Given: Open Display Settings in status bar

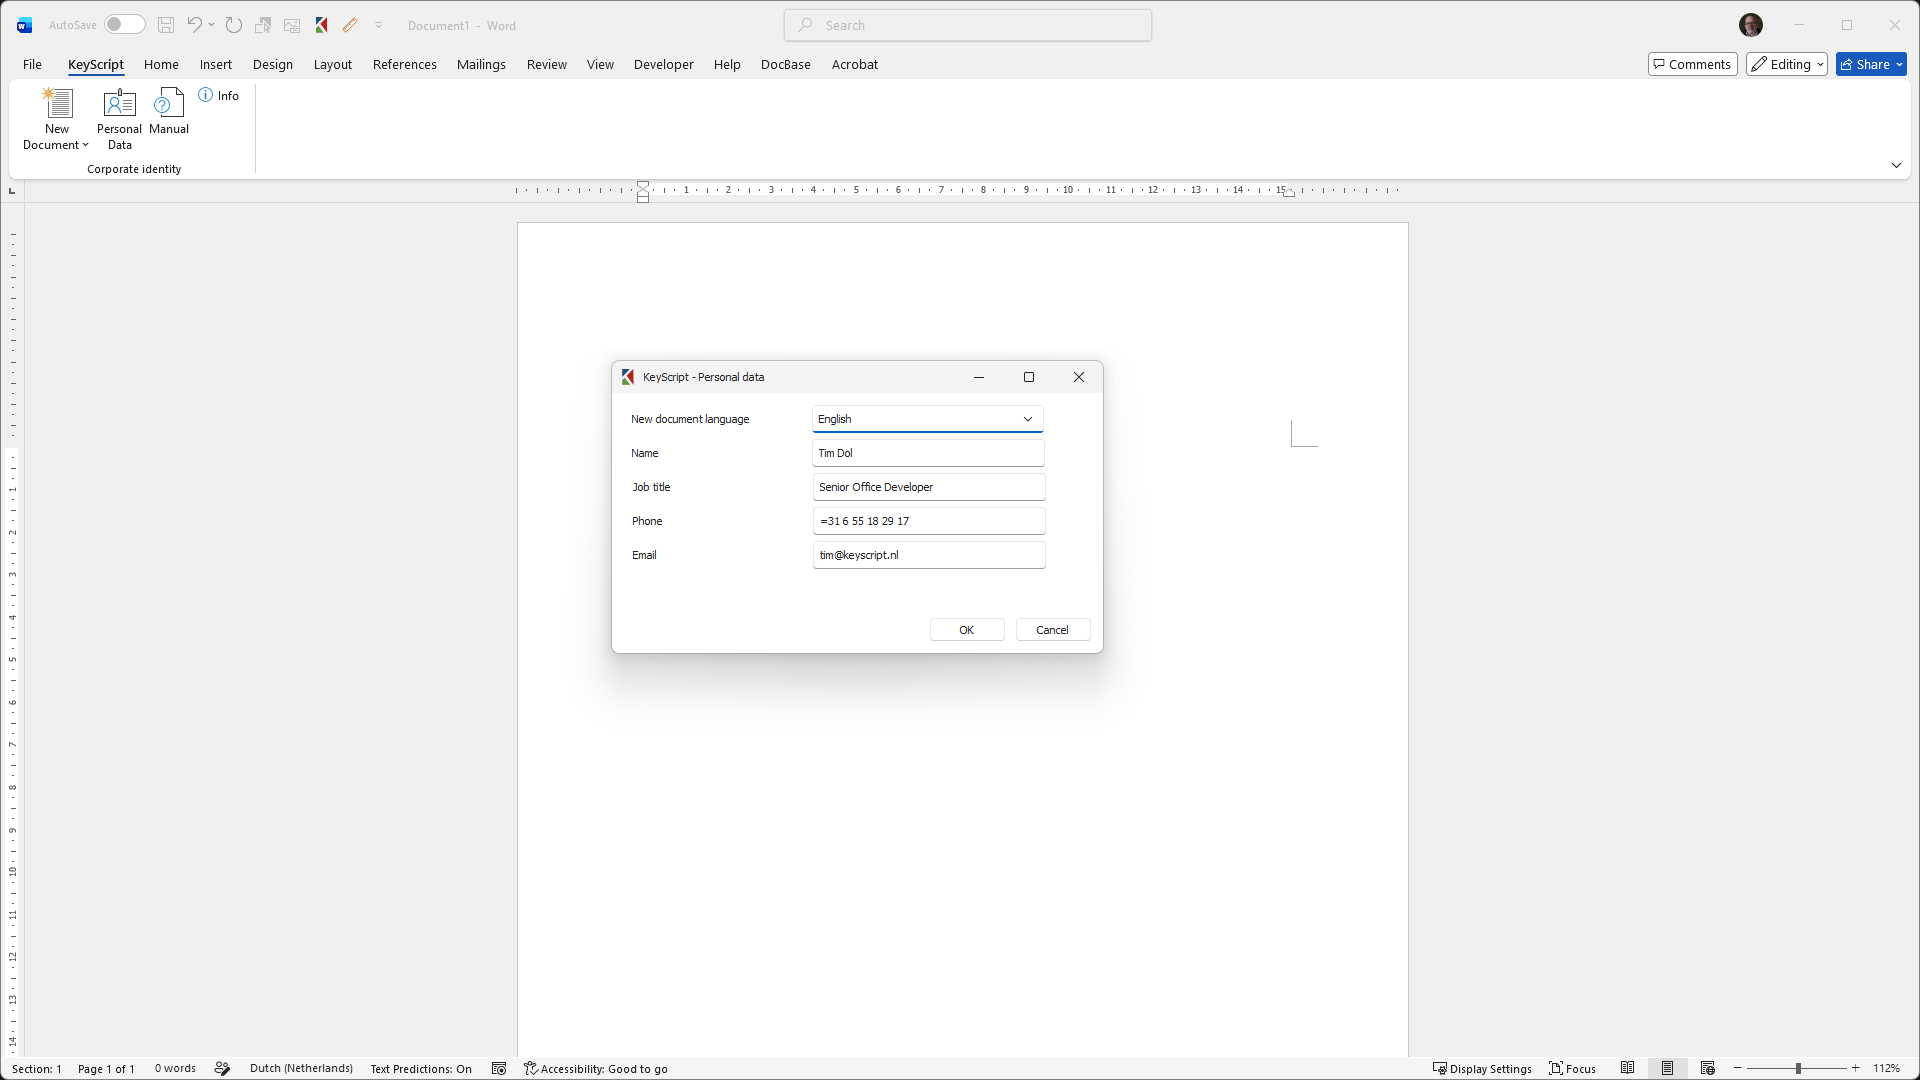Looking at the screenshot, I should pos(1482,1068).
